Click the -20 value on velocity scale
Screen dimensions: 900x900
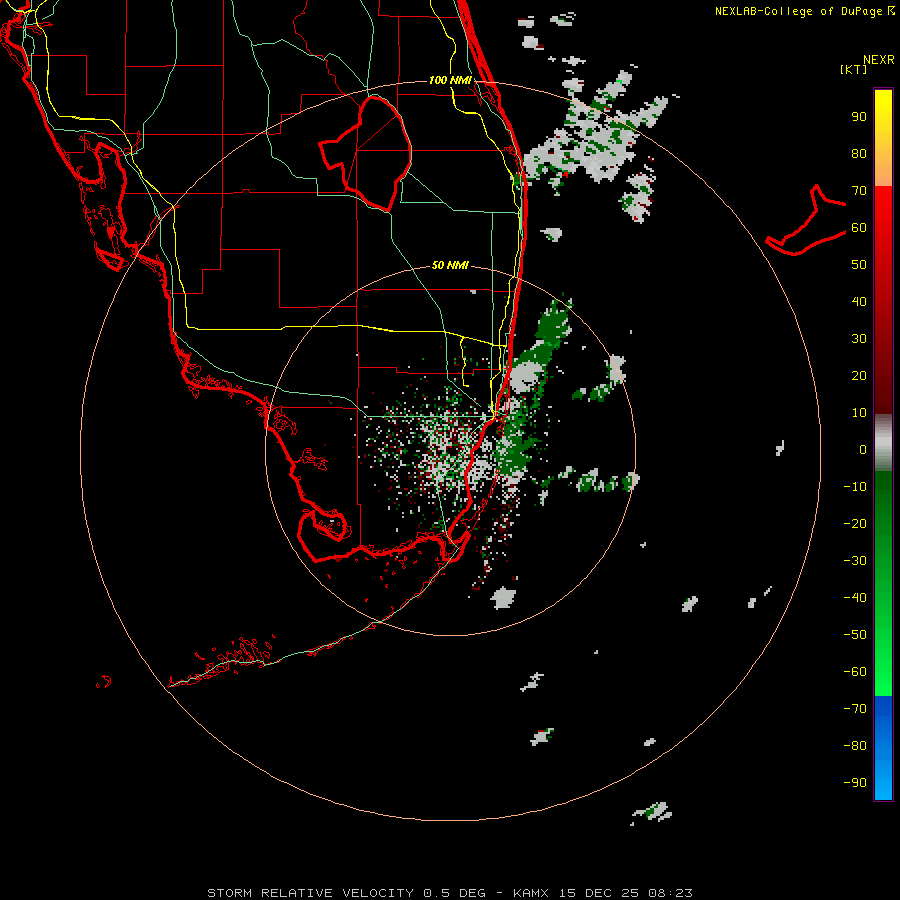855,524
